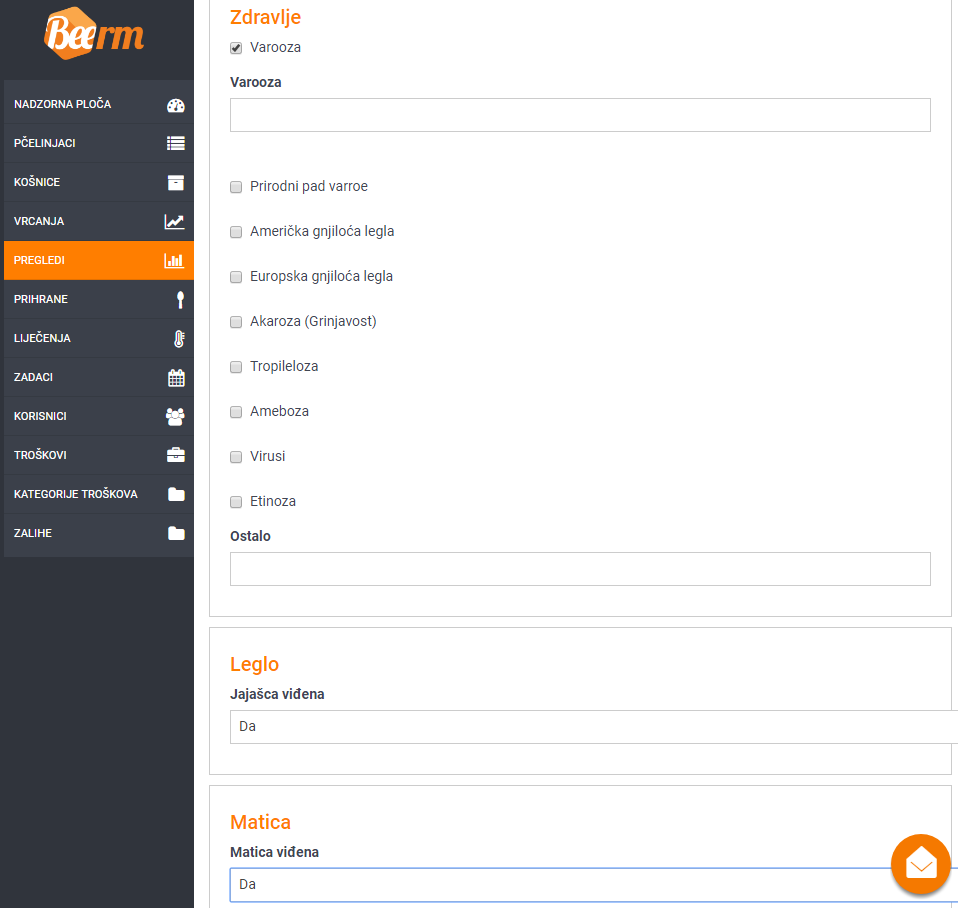Open Liječenja in sidebar

(99, 339)
